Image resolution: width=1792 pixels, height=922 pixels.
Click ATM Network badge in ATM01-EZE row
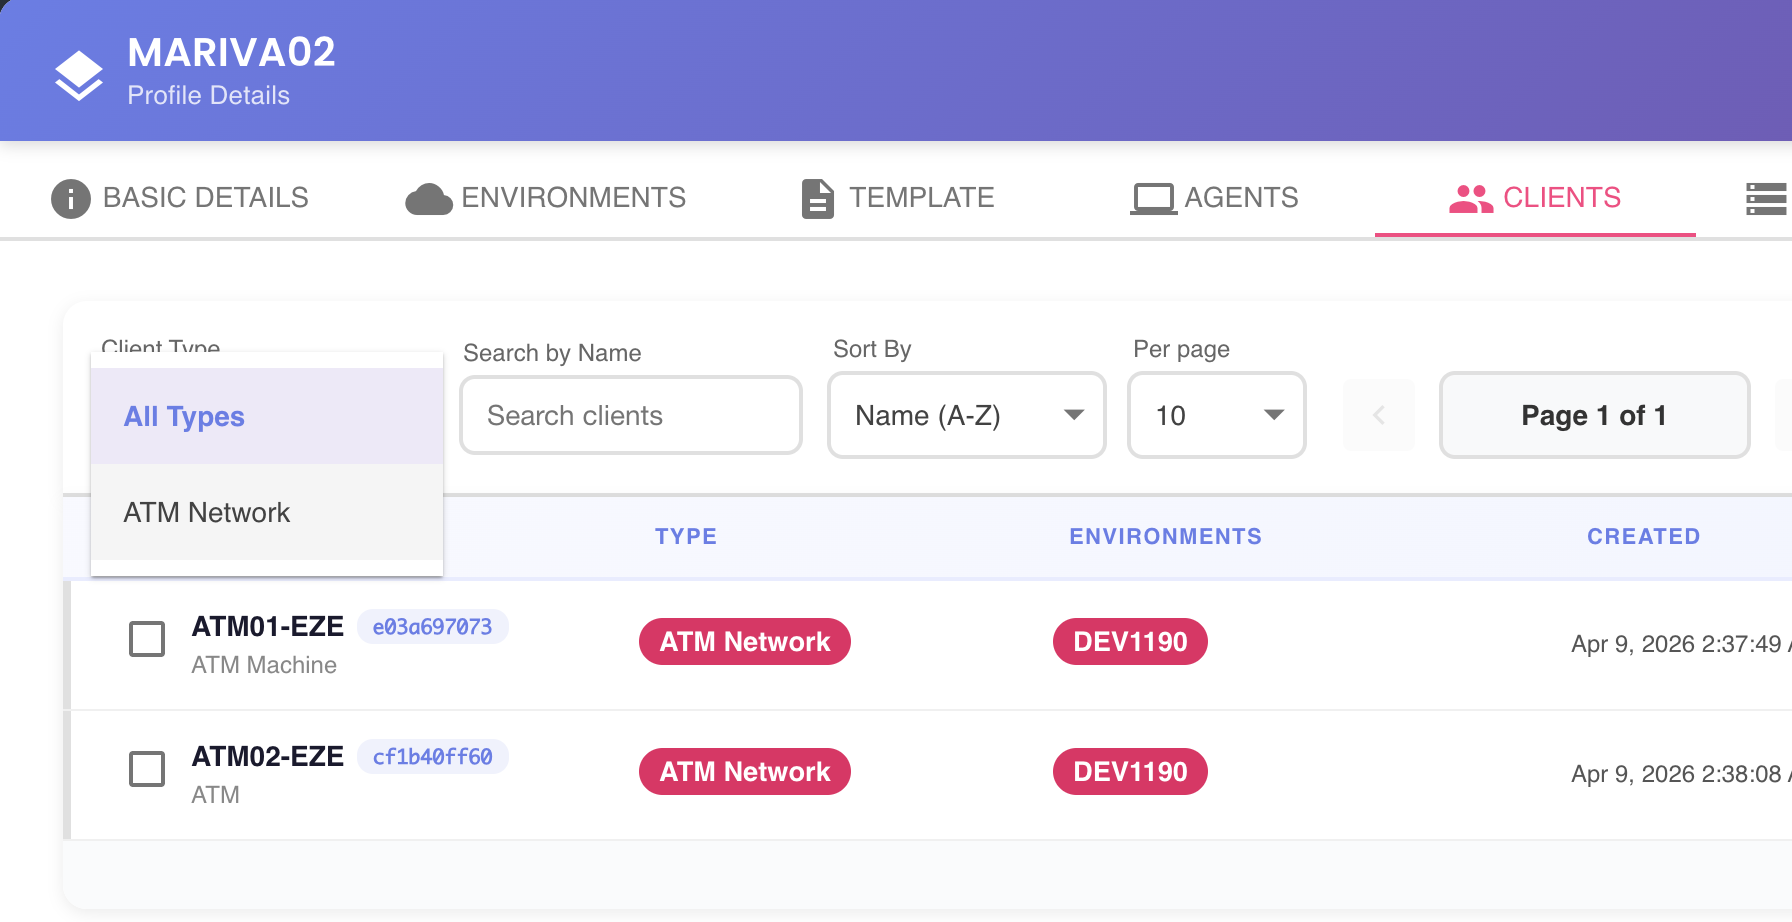[x=745, y=641]
